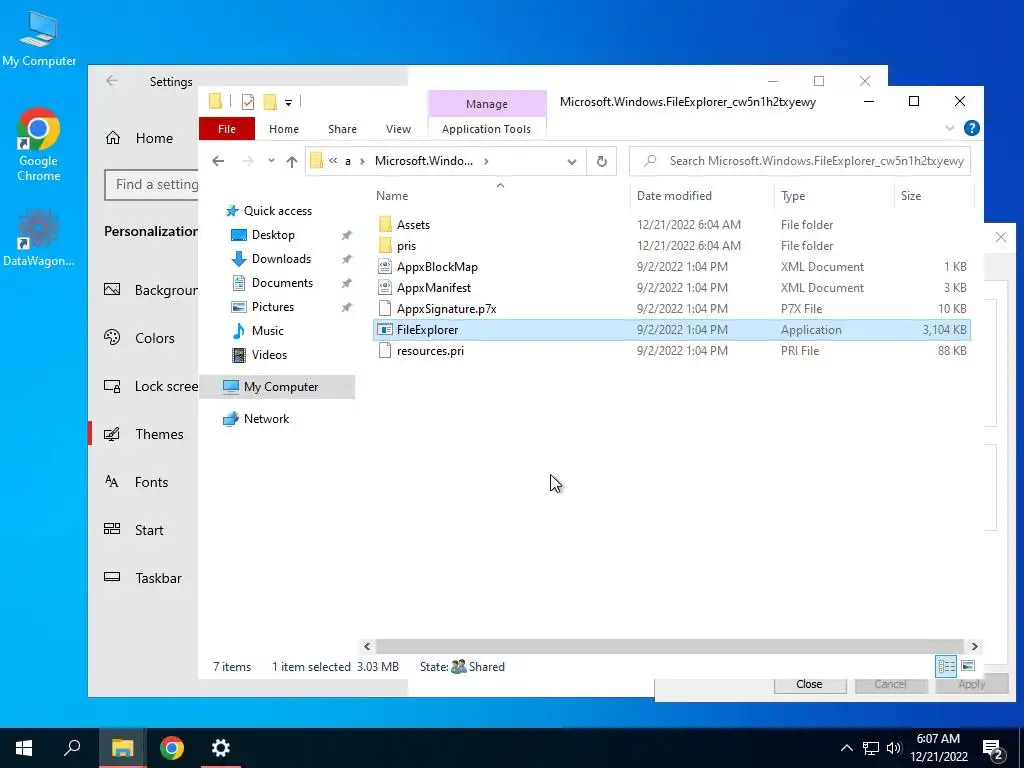1024x768 pixels.
Task: Open Taskbar settings in sidebar
Action: (158, 578)
